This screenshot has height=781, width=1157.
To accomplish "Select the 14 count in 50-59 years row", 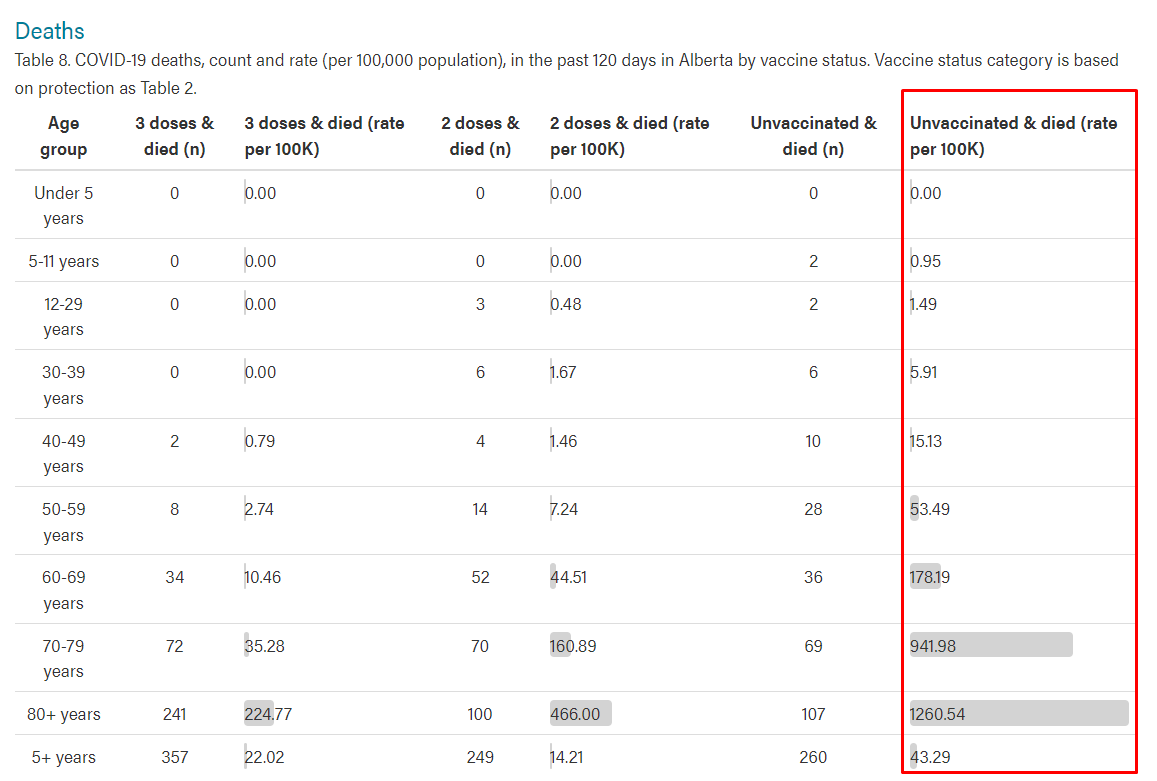I will (x=480, y=509).
